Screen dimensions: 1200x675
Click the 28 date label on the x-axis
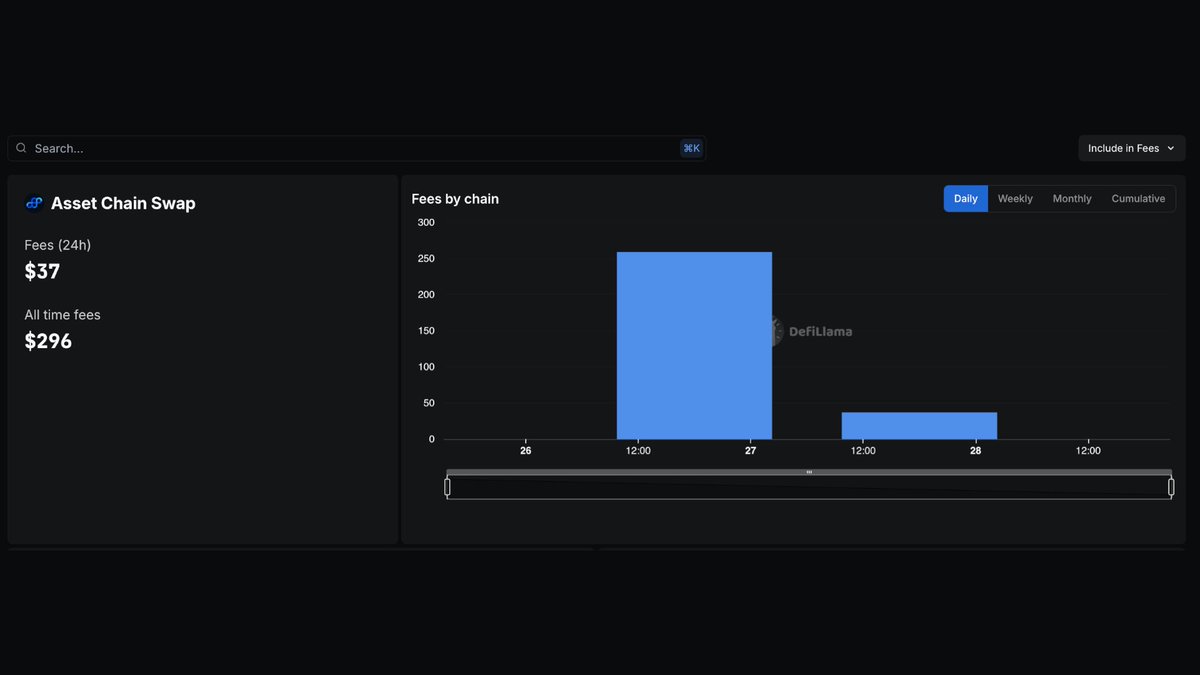(976, 451)
